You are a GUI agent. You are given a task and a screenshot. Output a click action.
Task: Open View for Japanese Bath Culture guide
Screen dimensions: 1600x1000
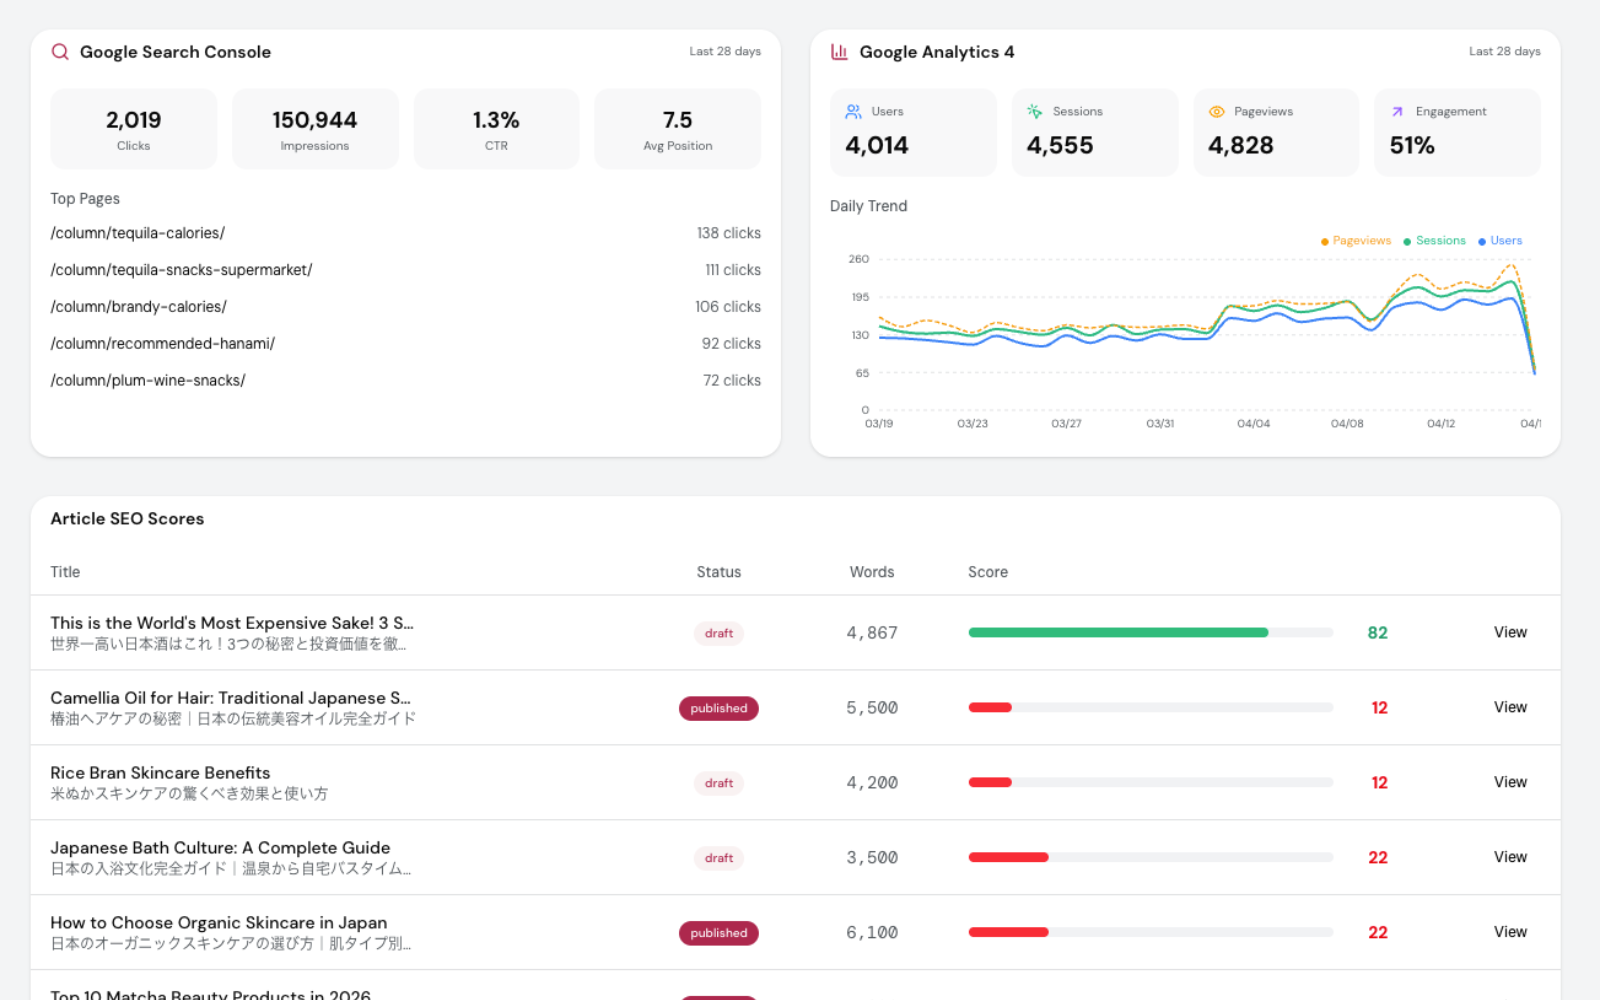(1510, 857)
